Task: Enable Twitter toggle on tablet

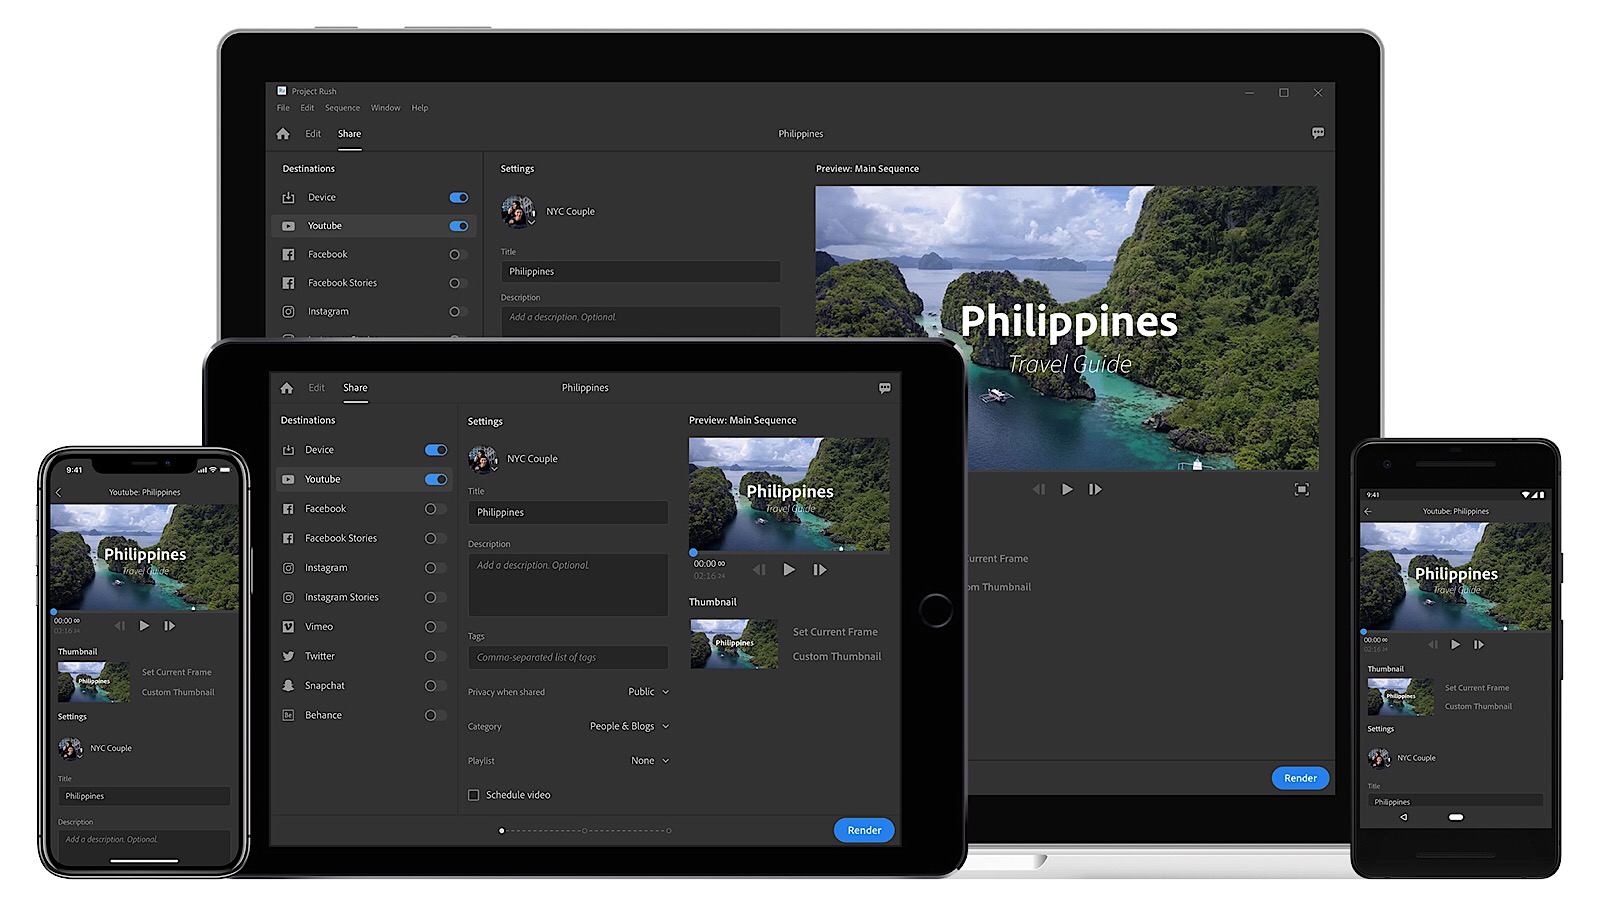Action: (434, 656)
